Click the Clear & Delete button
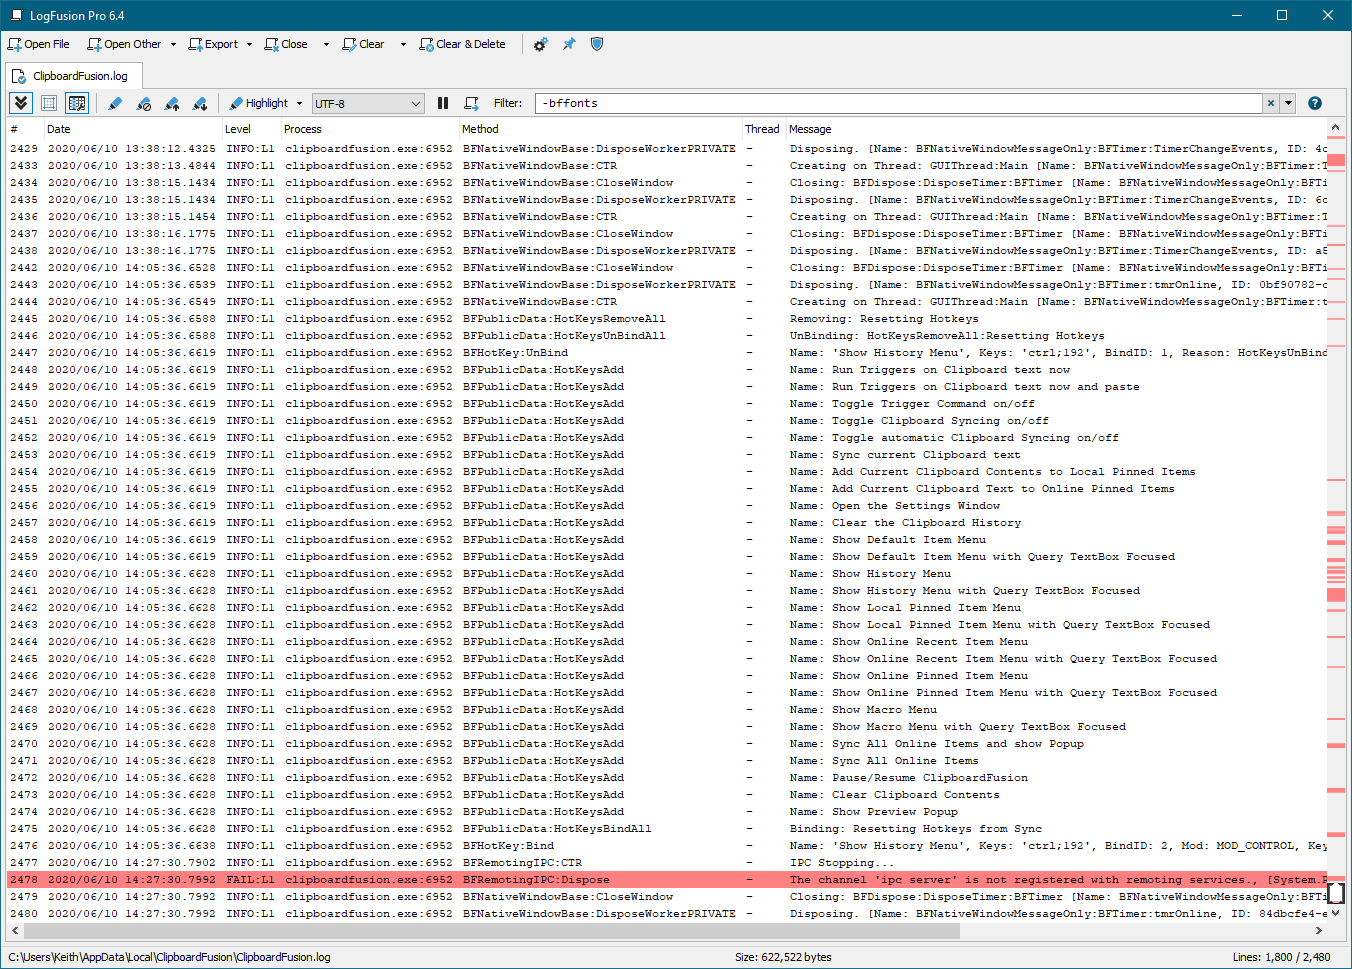Image resolution: width=1352 pixels, height=969 pixels. pyautogui.click(x=463, y=44)
